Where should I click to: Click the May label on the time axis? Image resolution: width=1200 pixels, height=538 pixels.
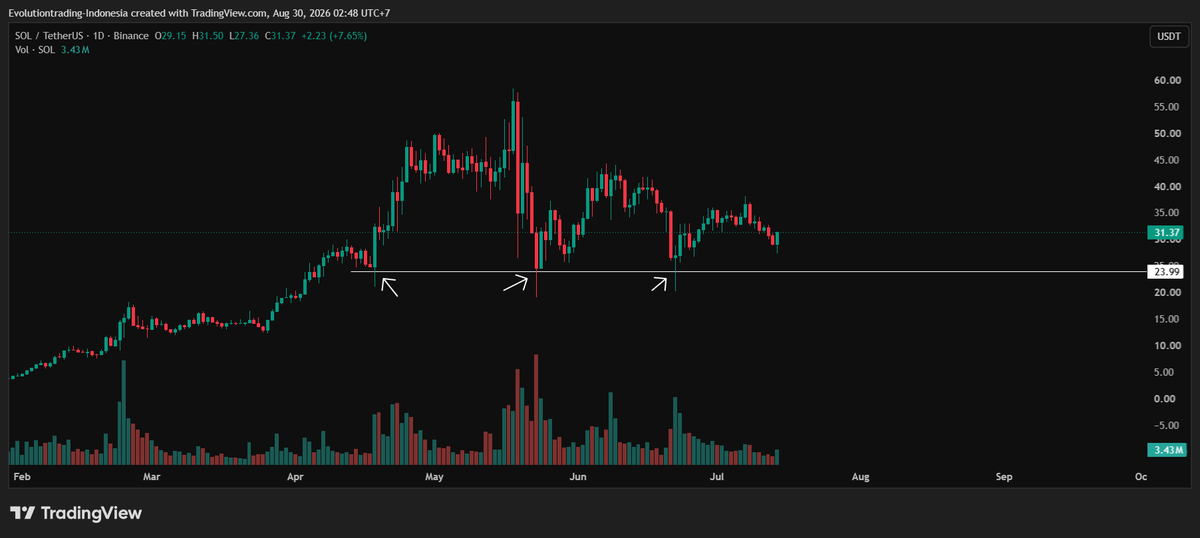coord(434,478)
